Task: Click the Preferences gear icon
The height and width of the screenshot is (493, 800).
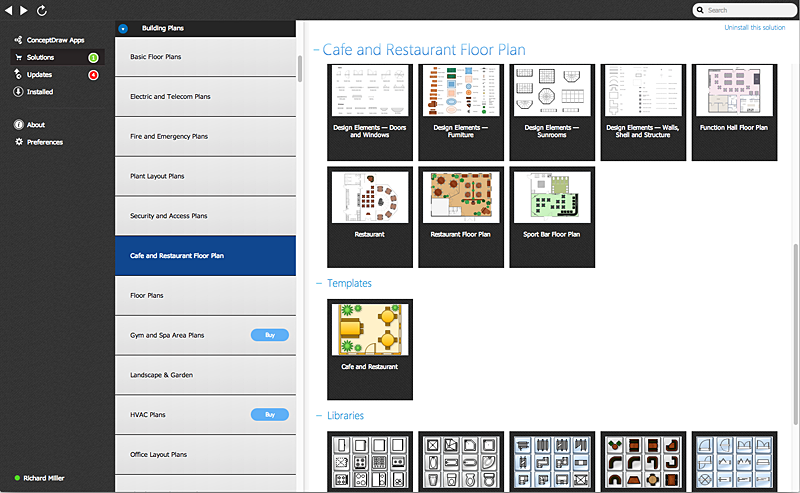Action: click(19, 142)
